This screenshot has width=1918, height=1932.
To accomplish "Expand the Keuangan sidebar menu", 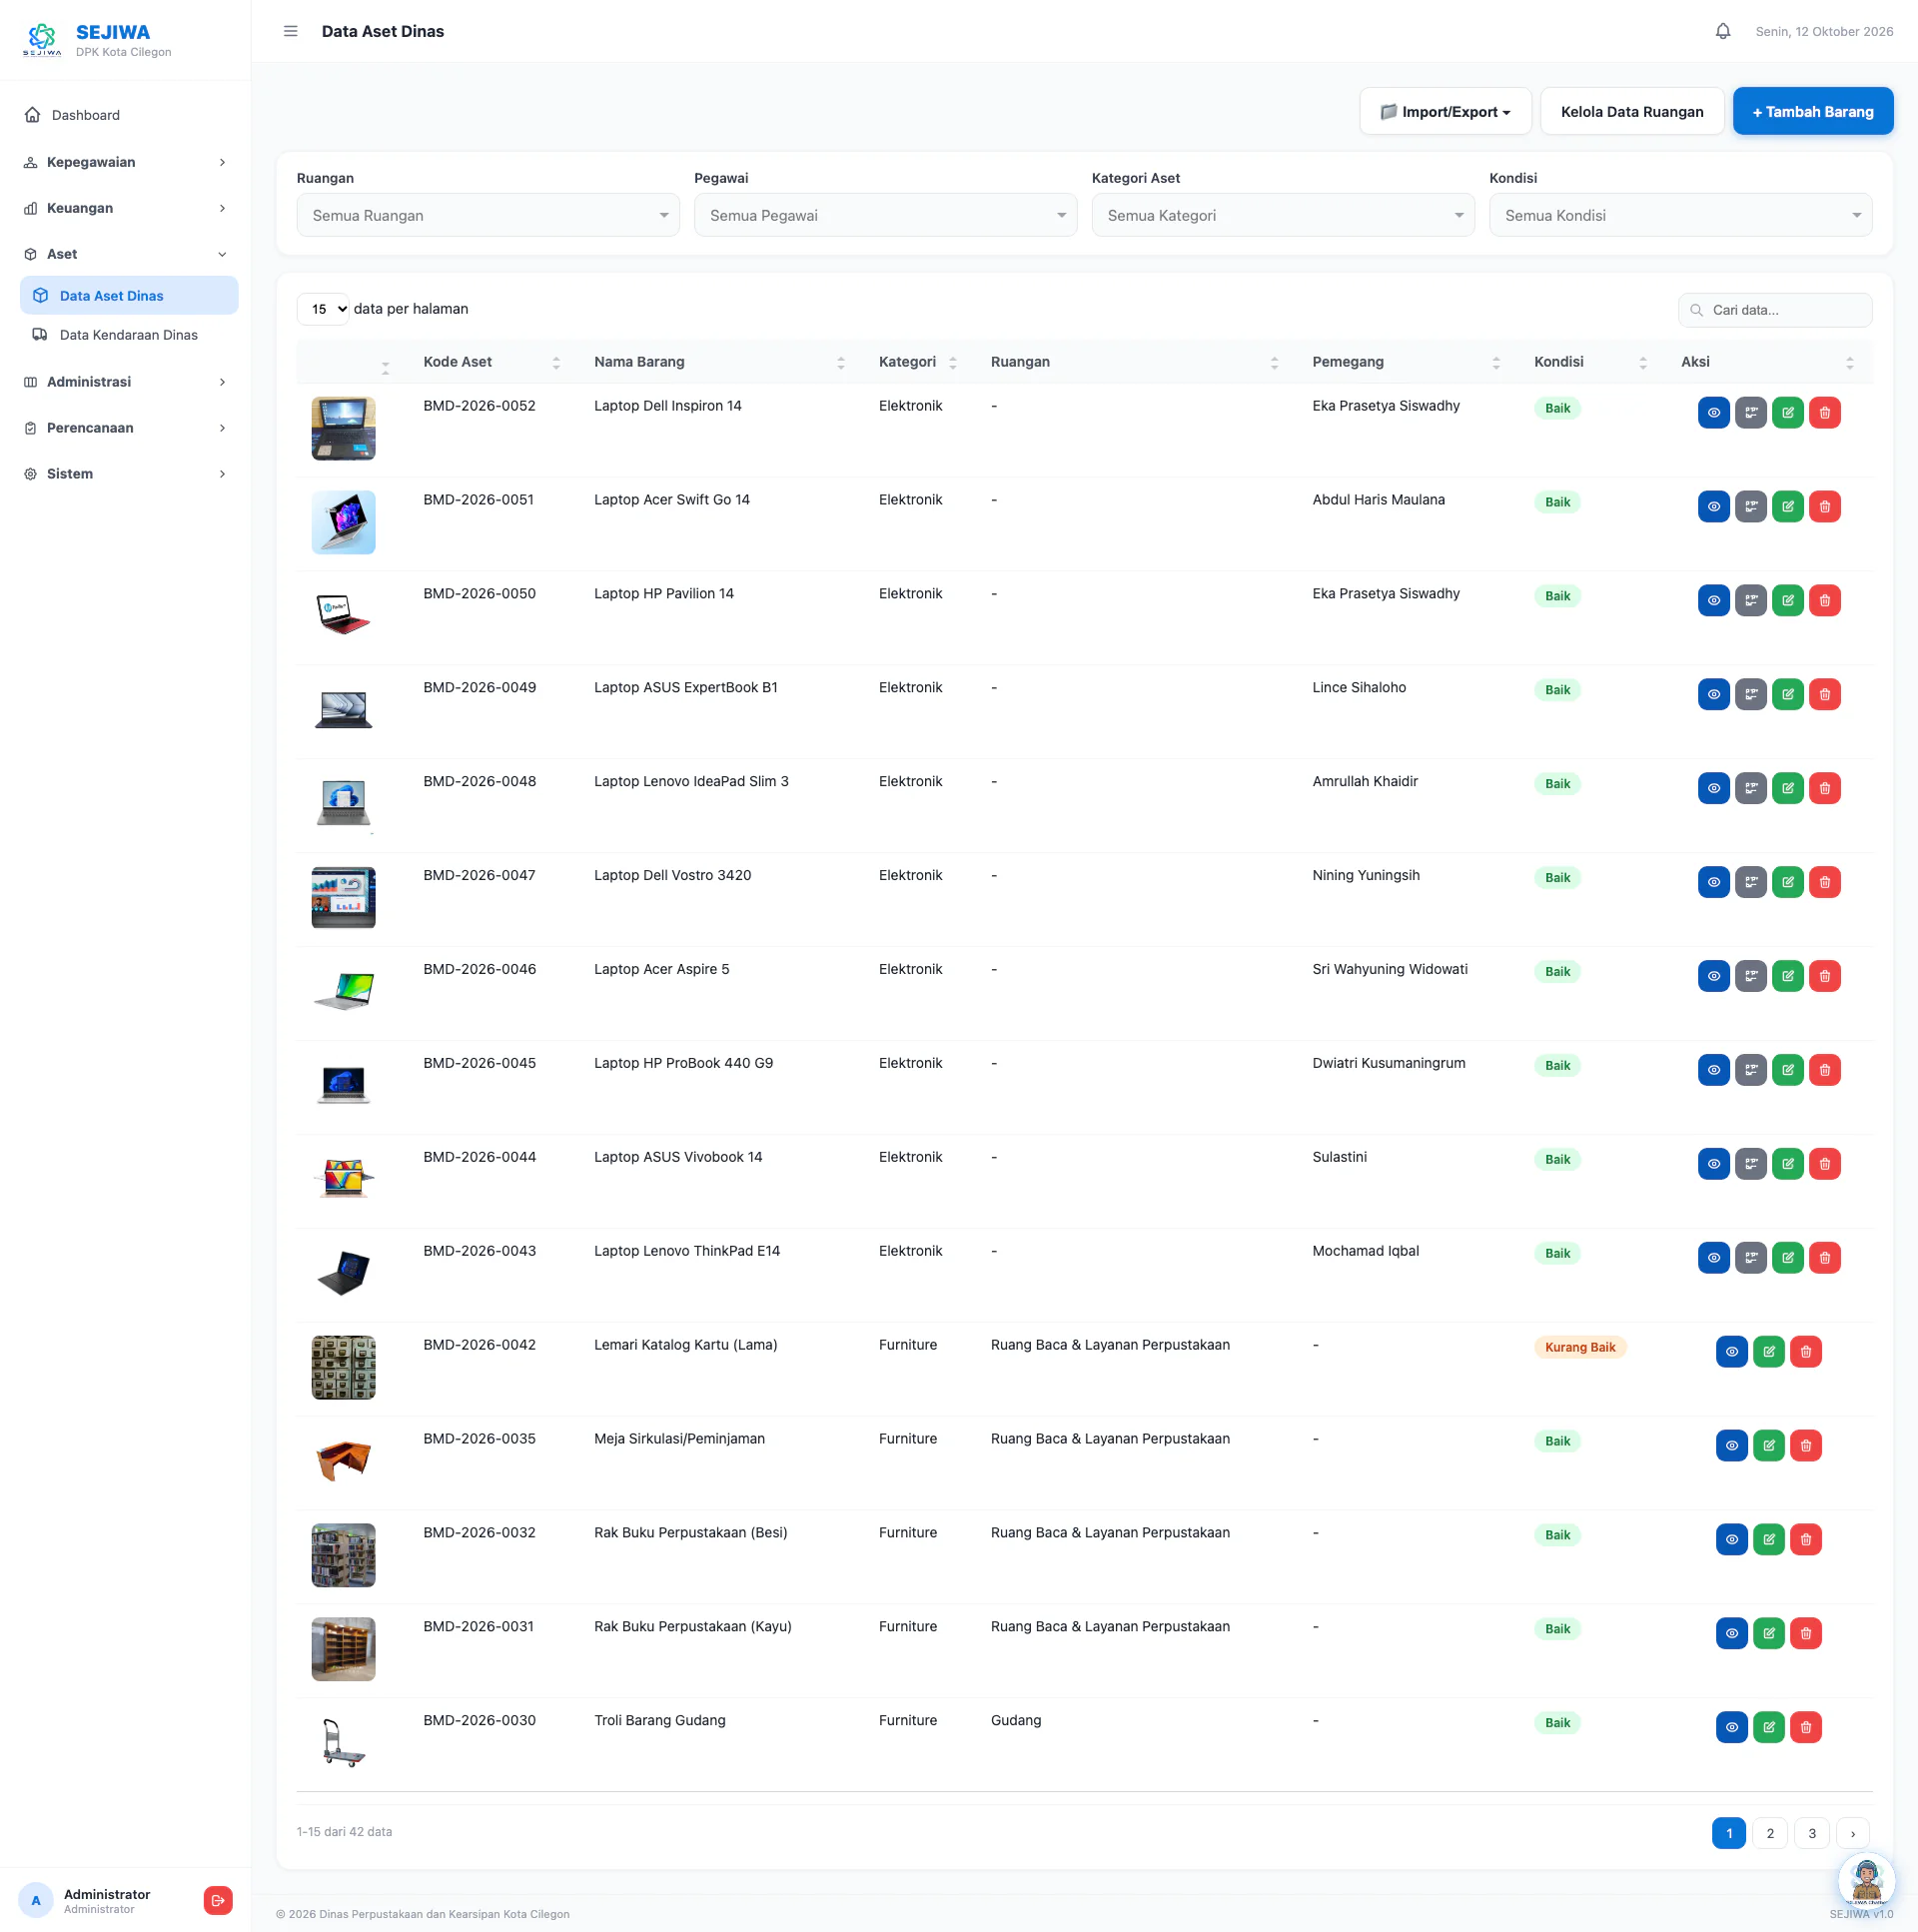I will point(125,208).
